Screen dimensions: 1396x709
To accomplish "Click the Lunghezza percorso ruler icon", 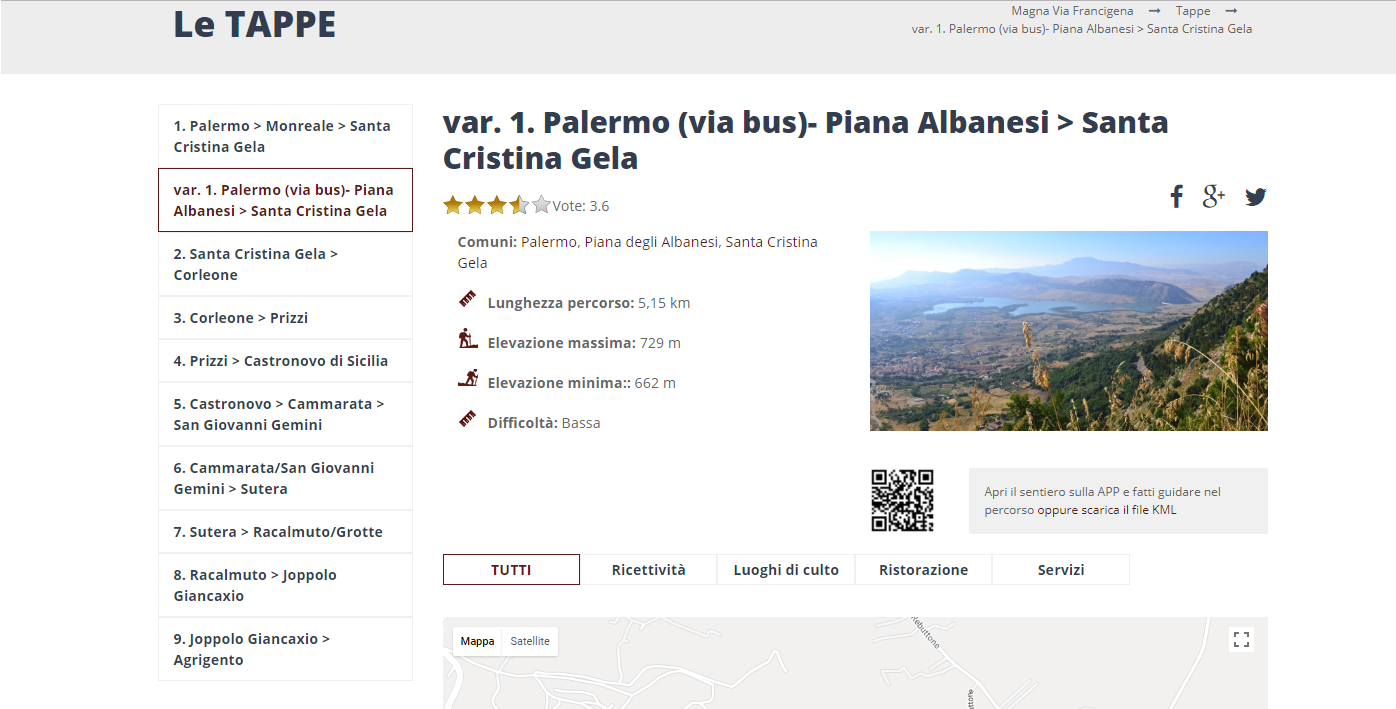I will (467, 299).
